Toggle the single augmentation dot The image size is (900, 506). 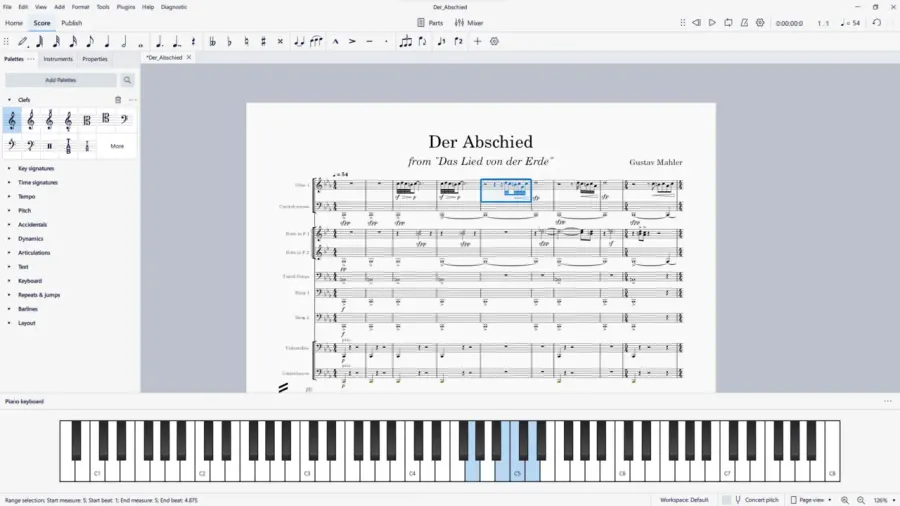160,41
